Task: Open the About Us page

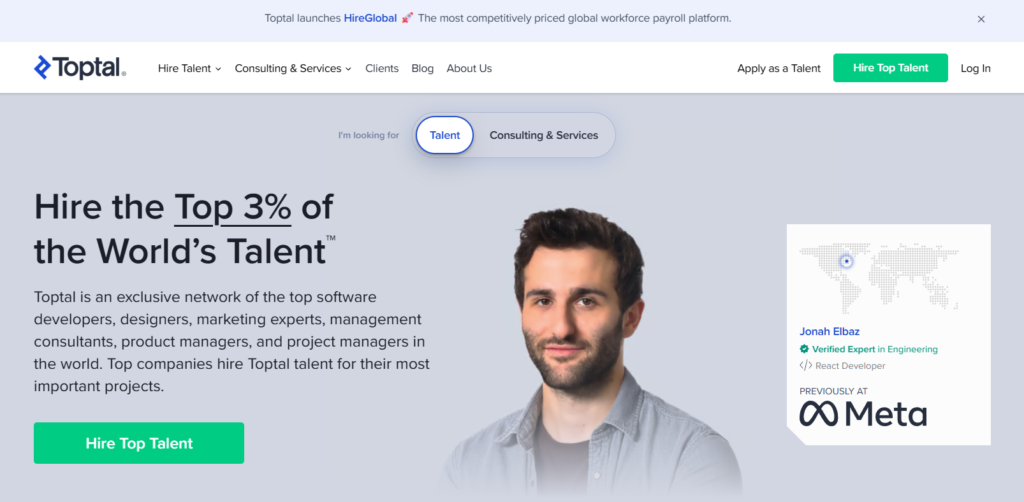Action: 469,69
